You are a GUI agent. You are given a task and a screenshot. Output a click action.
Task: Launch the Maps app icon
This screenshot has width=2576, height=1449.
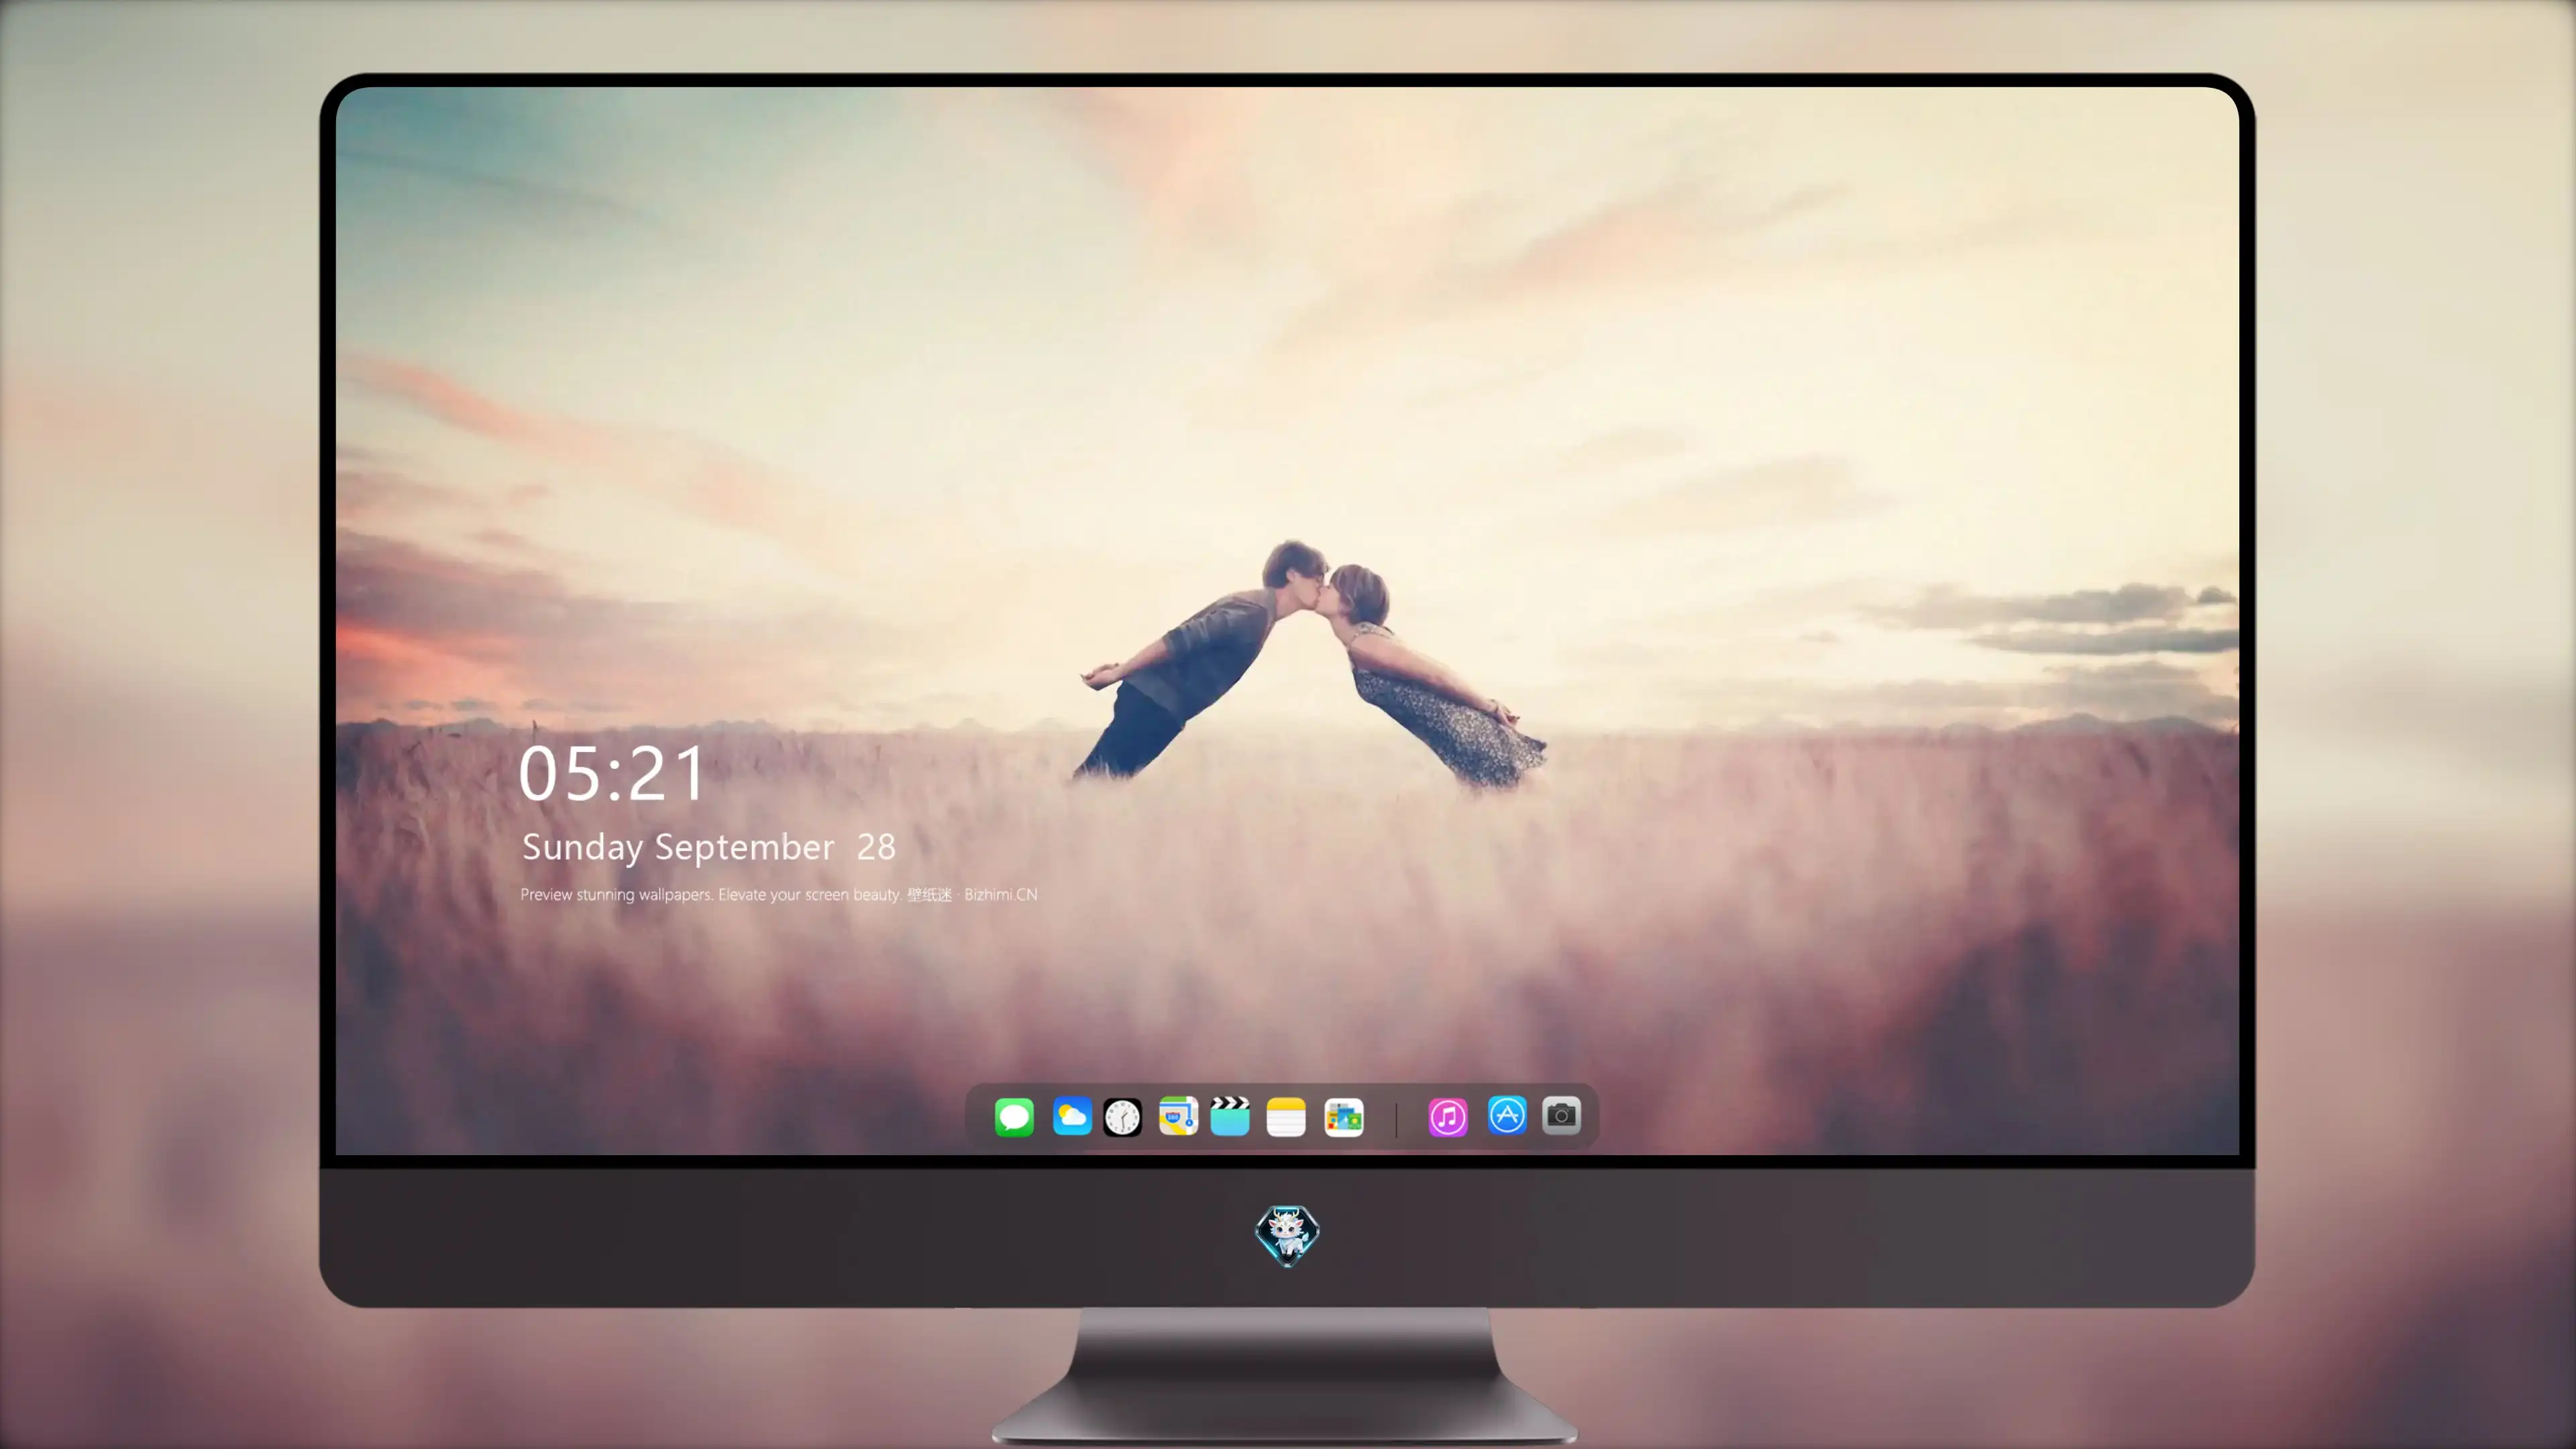(1178, 1116)
